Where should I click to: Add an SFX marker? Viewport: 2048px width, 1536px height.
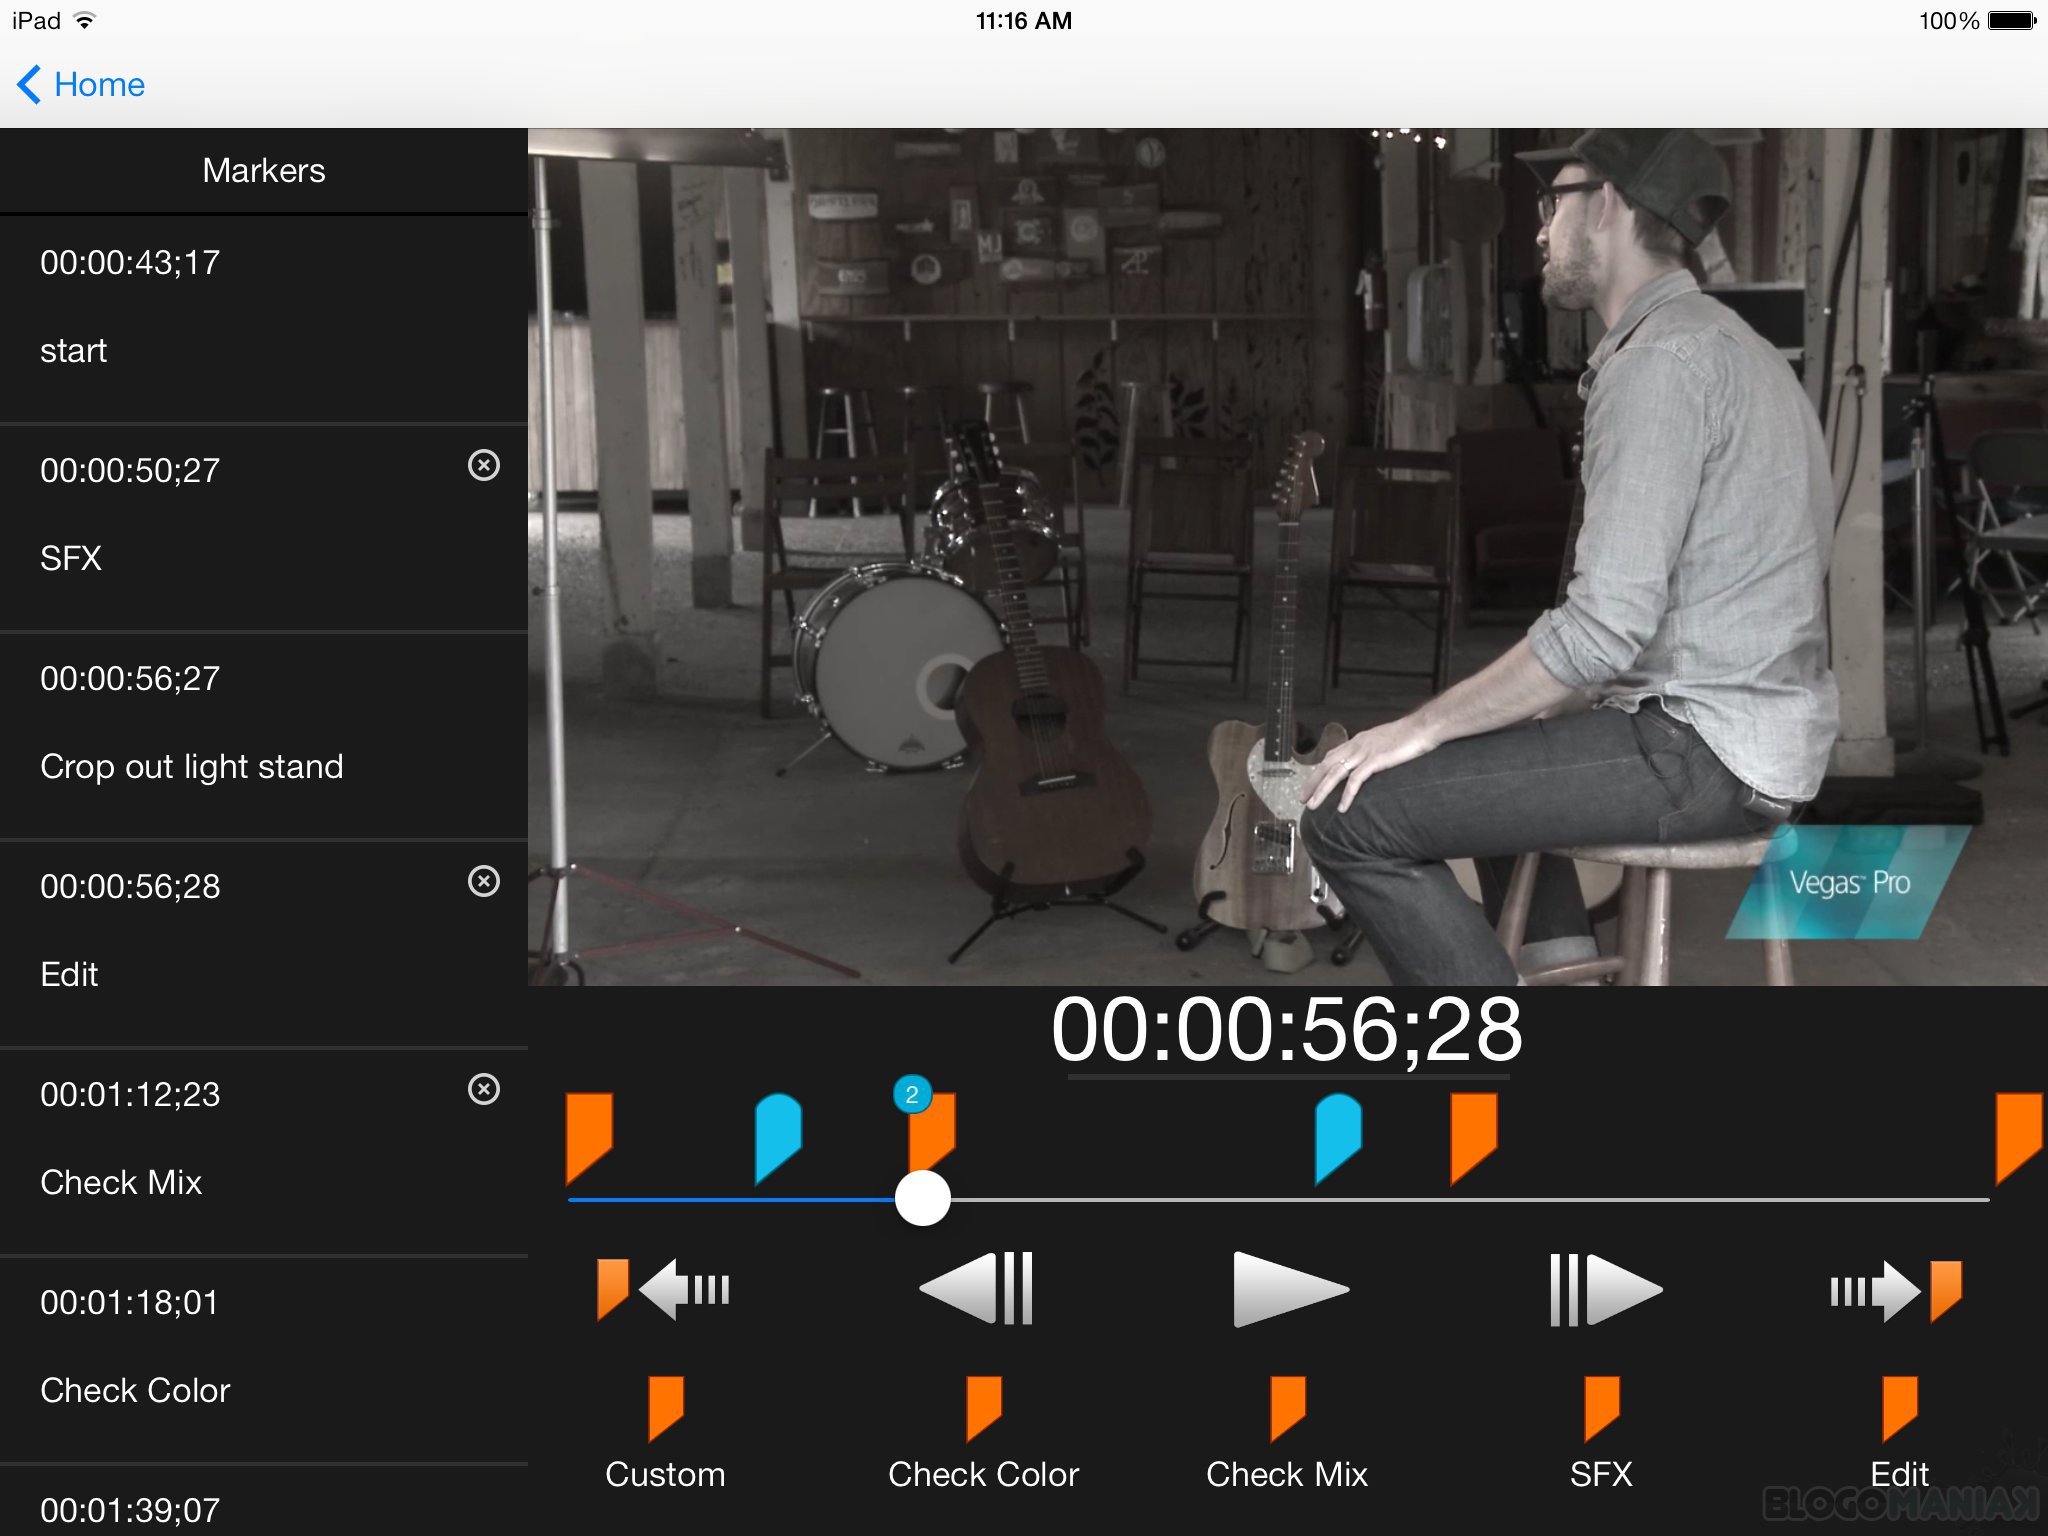pyautogui.click(x=1601, y=1432)
